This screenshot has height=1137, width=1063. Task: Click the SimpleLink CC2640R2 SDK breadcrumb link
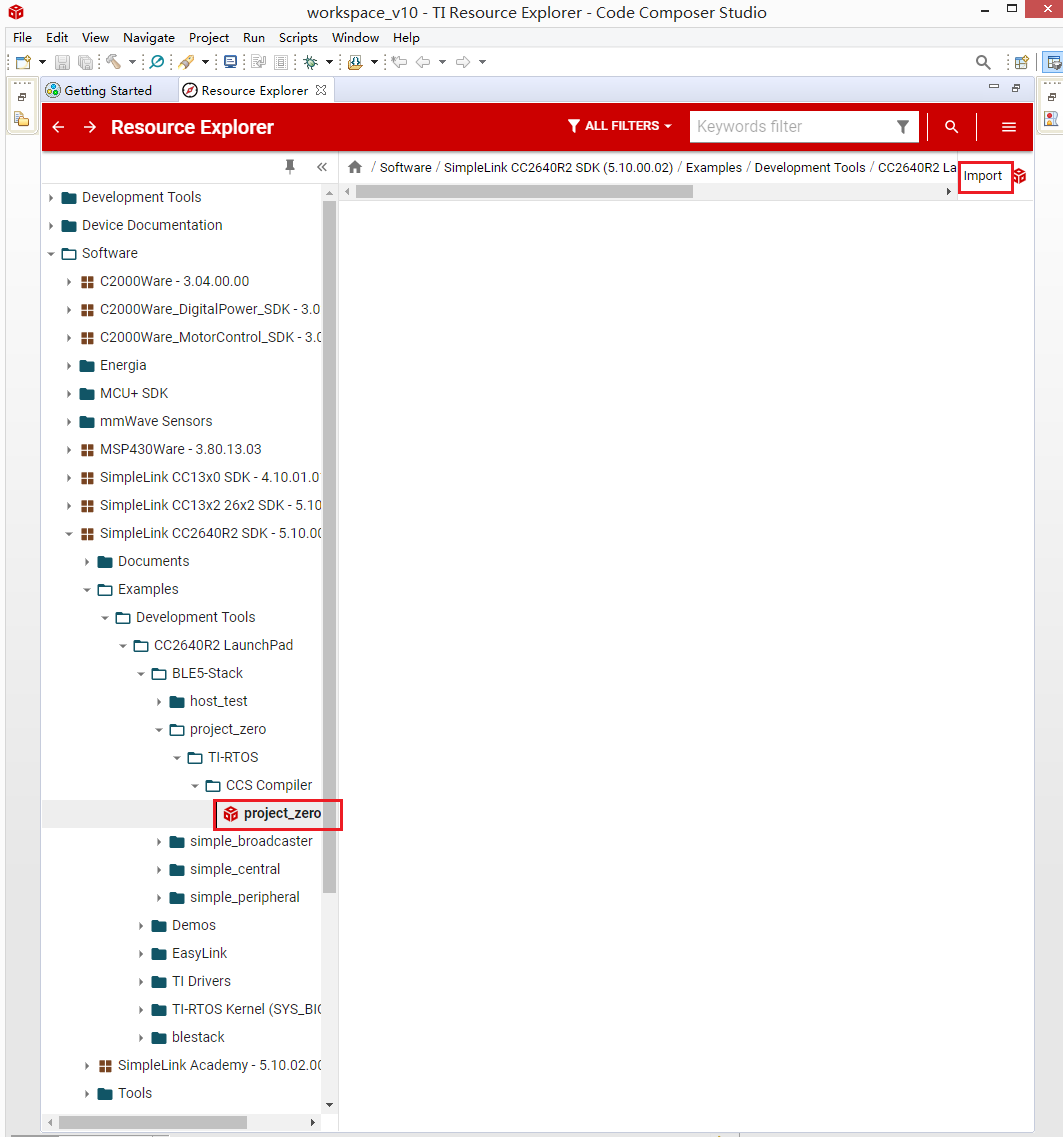click(x=558, y=168)
